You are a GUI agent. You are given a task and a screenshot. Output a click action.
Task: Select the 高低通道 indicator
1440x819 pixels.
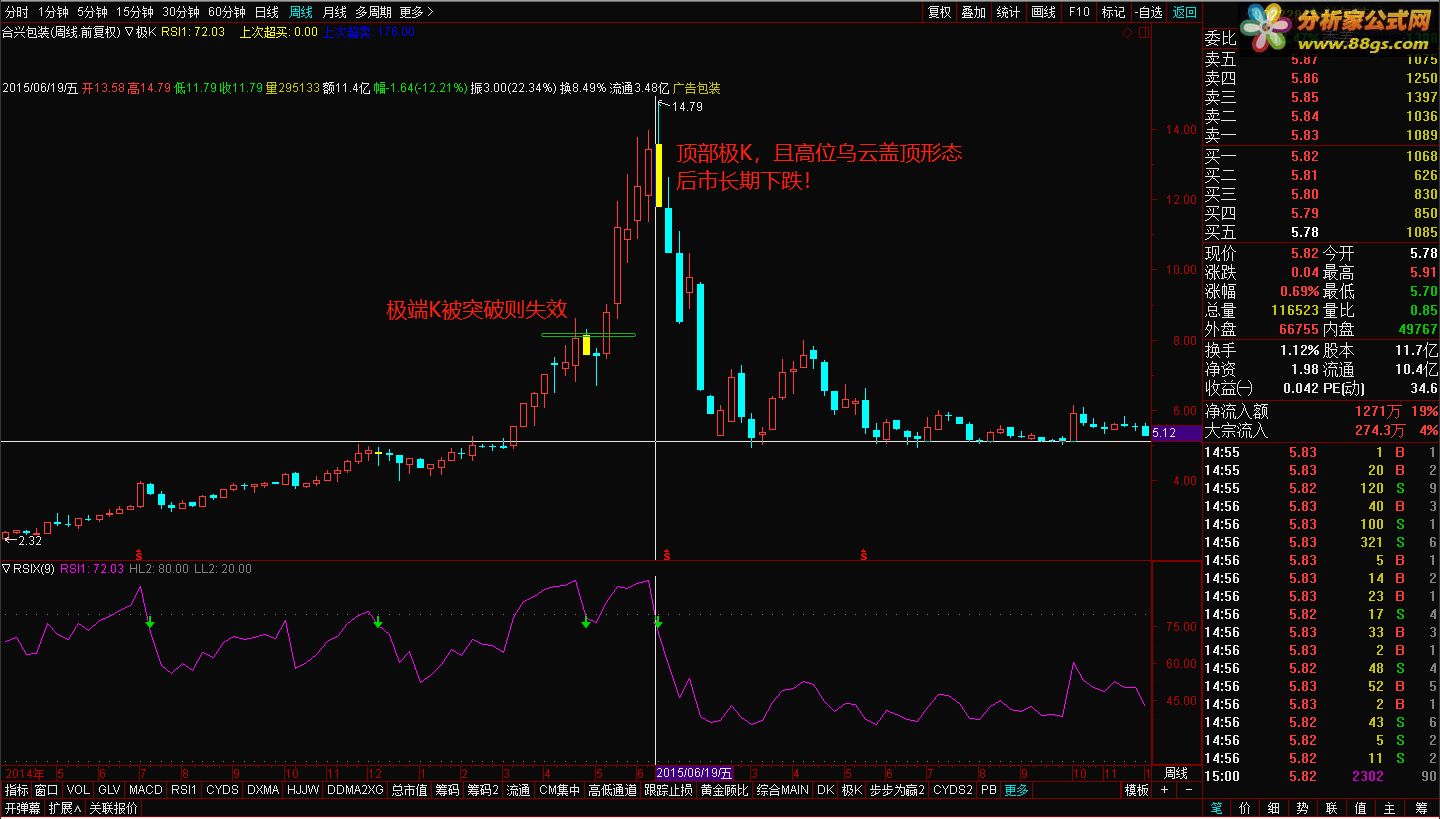point(612,790)
